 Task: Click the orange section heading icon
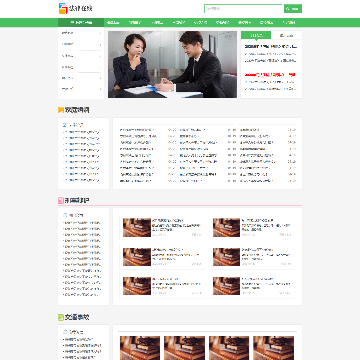61,110
